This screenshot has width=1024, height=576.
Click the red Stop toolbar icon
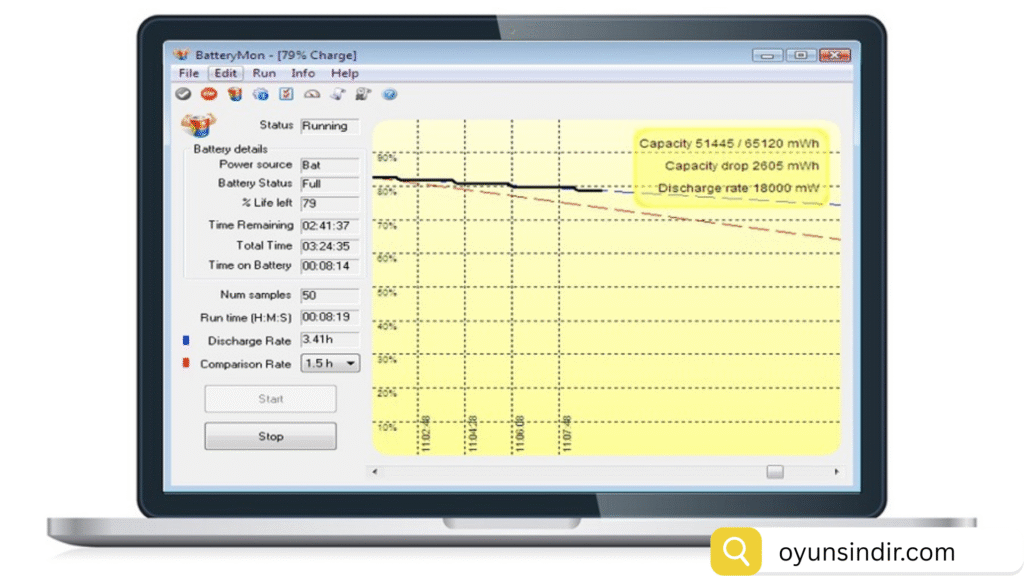pyautogui.click(x=210, y=93)
